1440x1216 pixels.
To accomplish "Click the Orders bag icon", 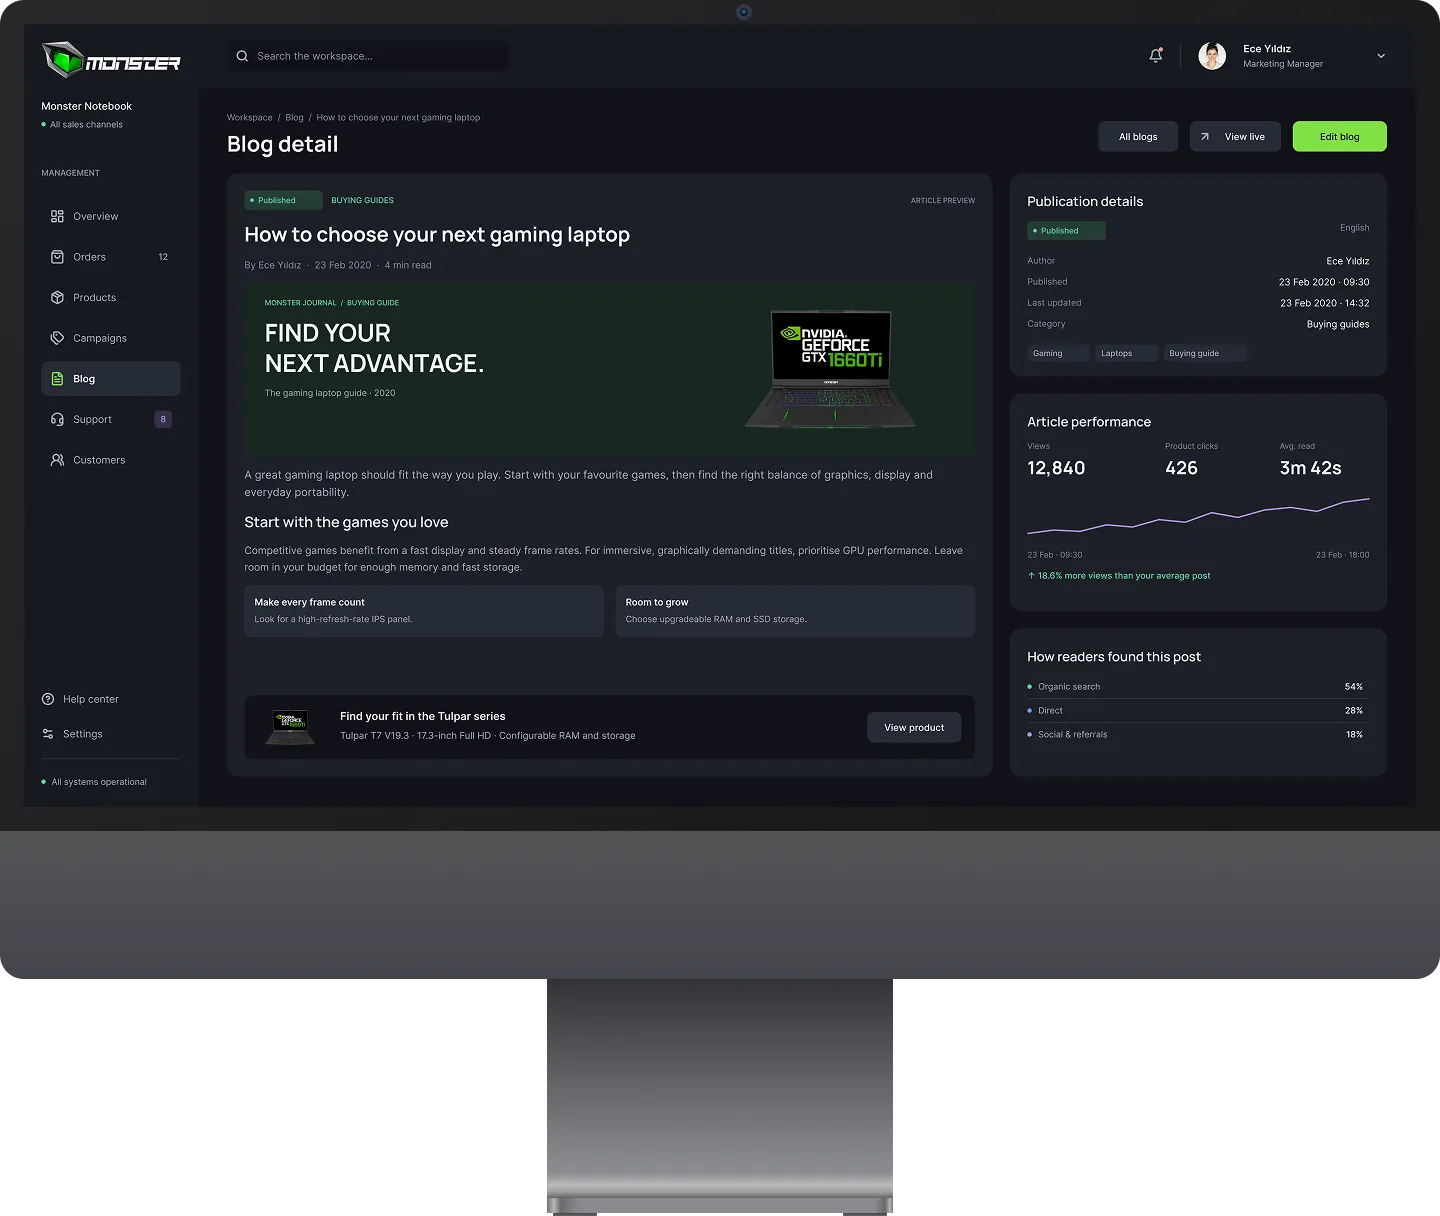I will (57, 257).
